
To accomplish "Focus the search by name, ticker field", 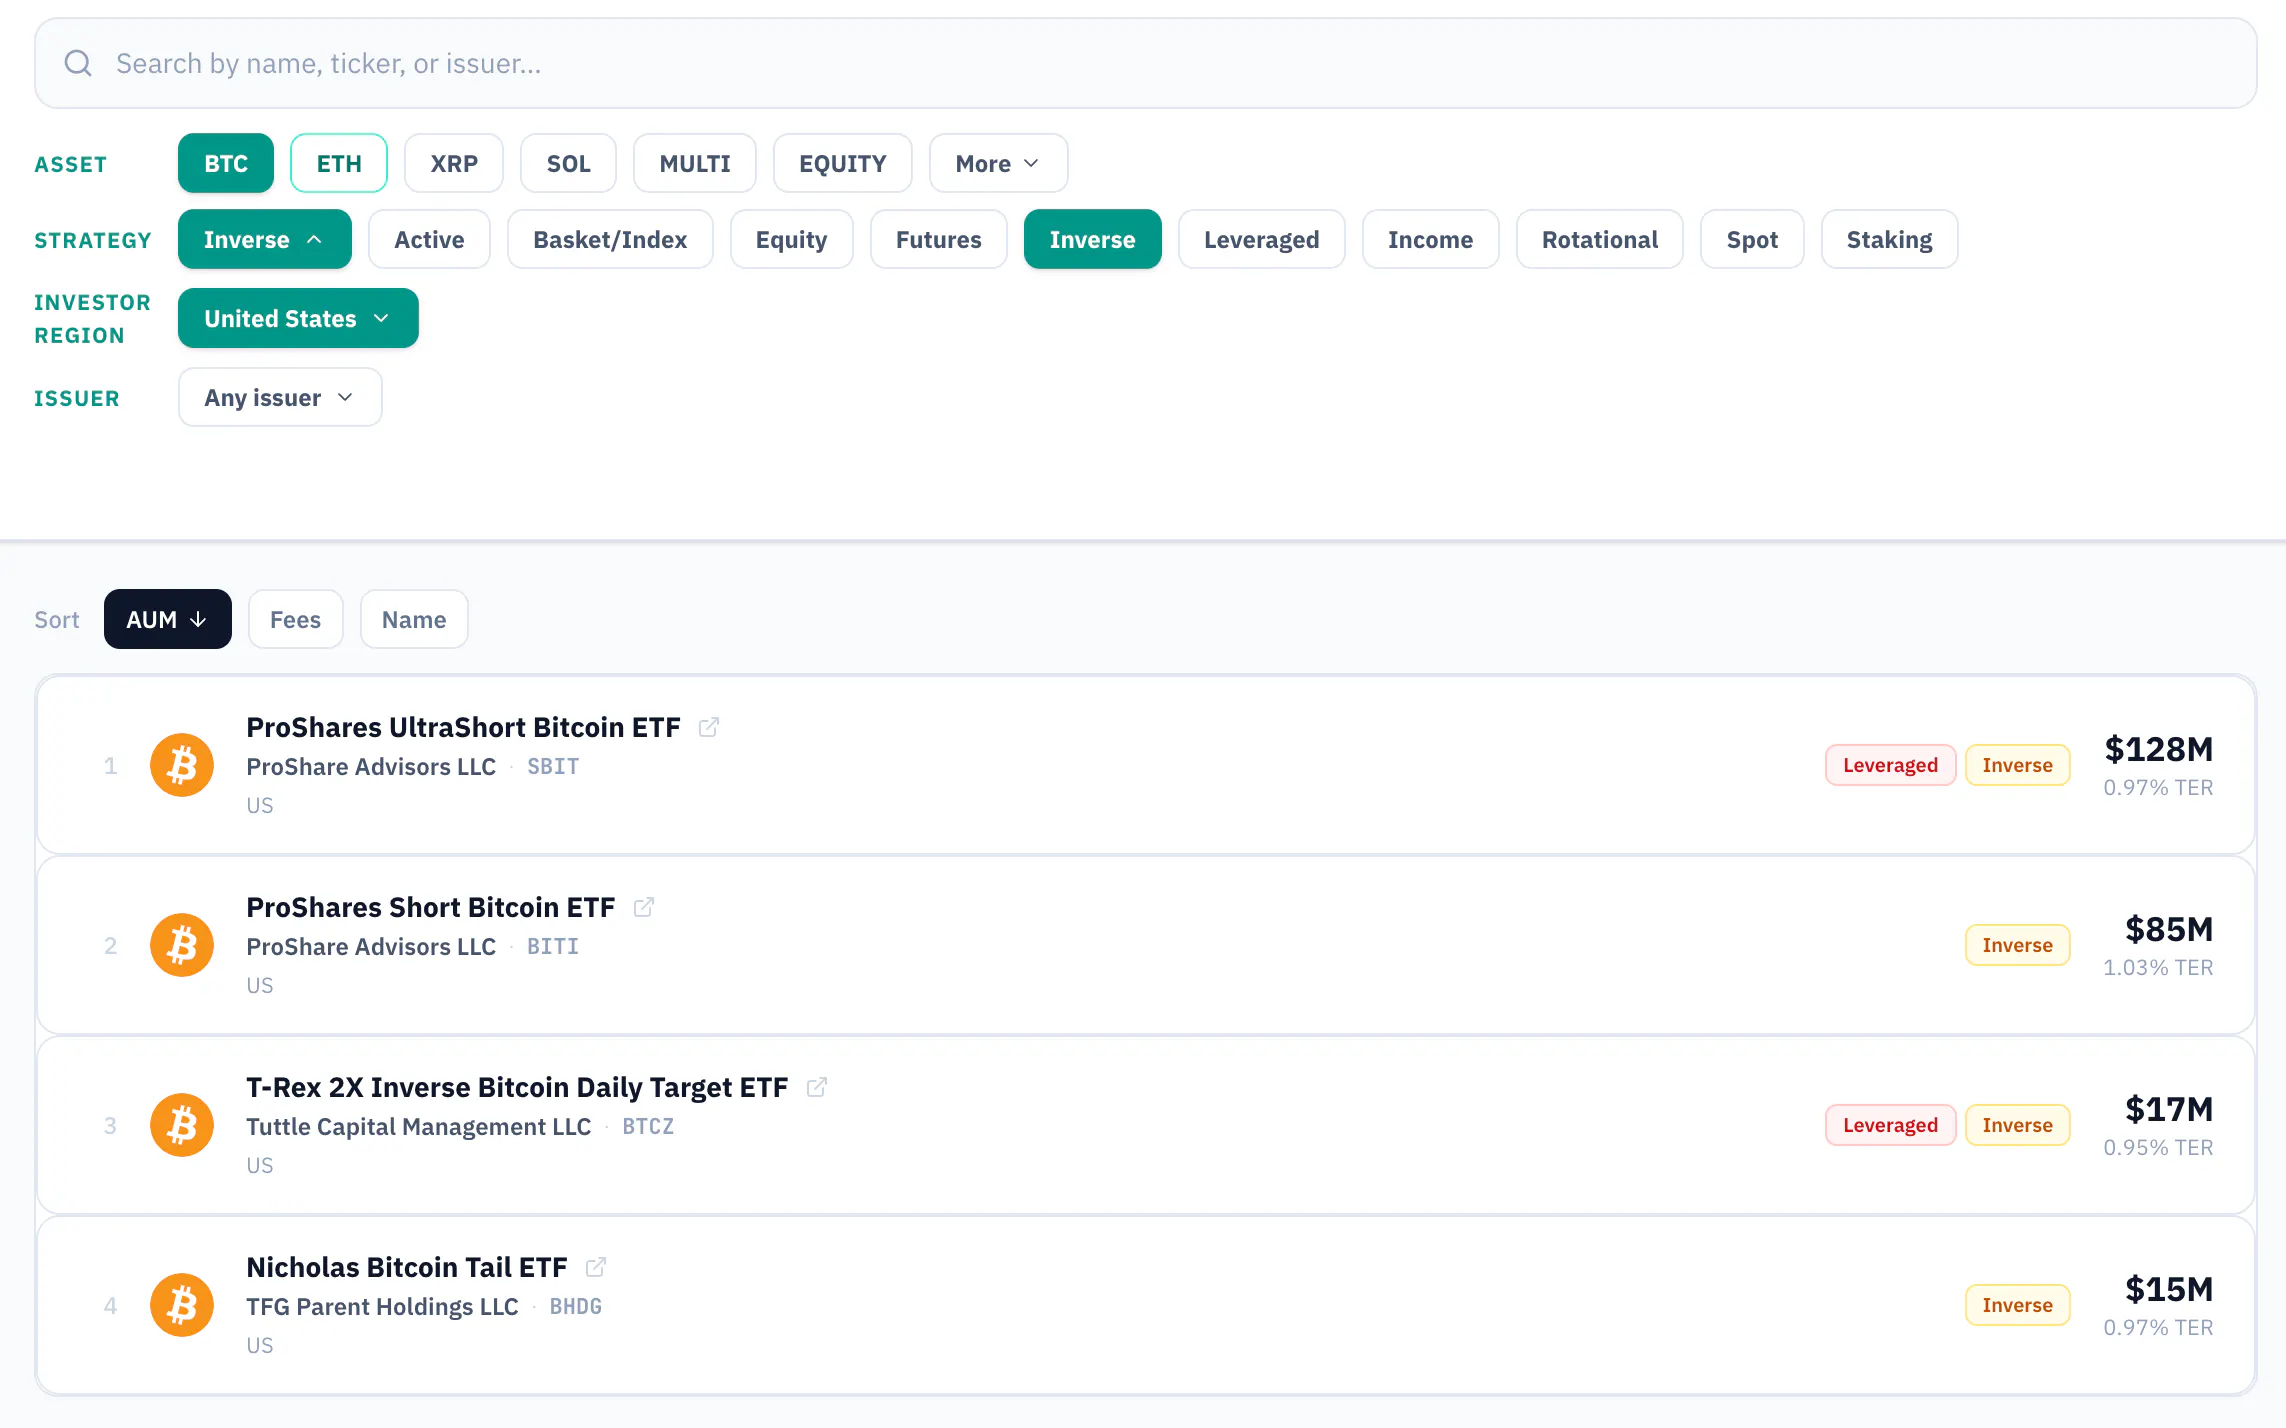I will pyautogui.click(x=1146, y=63).
